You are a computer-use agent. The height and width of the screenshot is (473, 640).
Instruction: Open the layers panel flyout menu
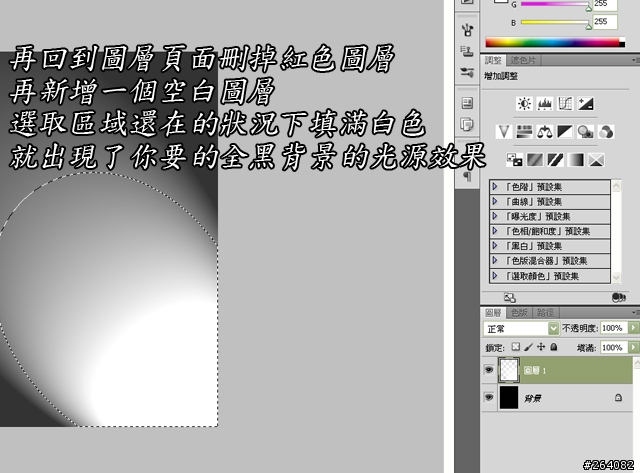point(635,312)
